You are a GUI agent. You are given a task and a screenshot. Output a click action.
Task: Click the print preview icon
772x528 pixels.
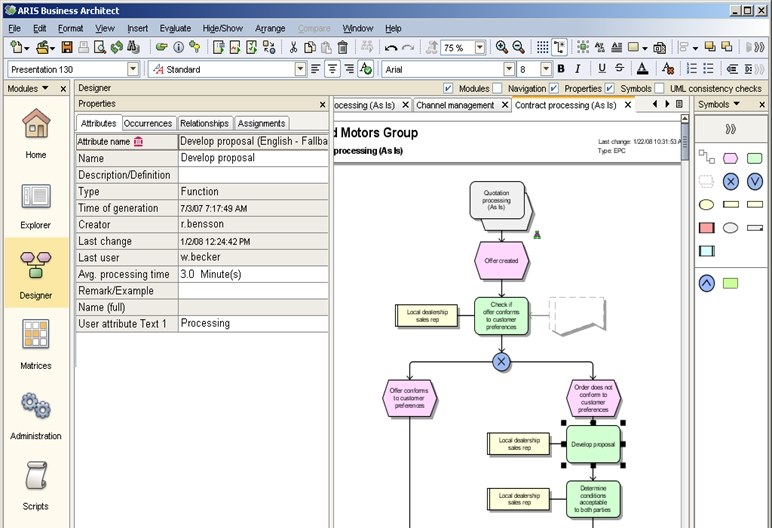tap(100, 47)
